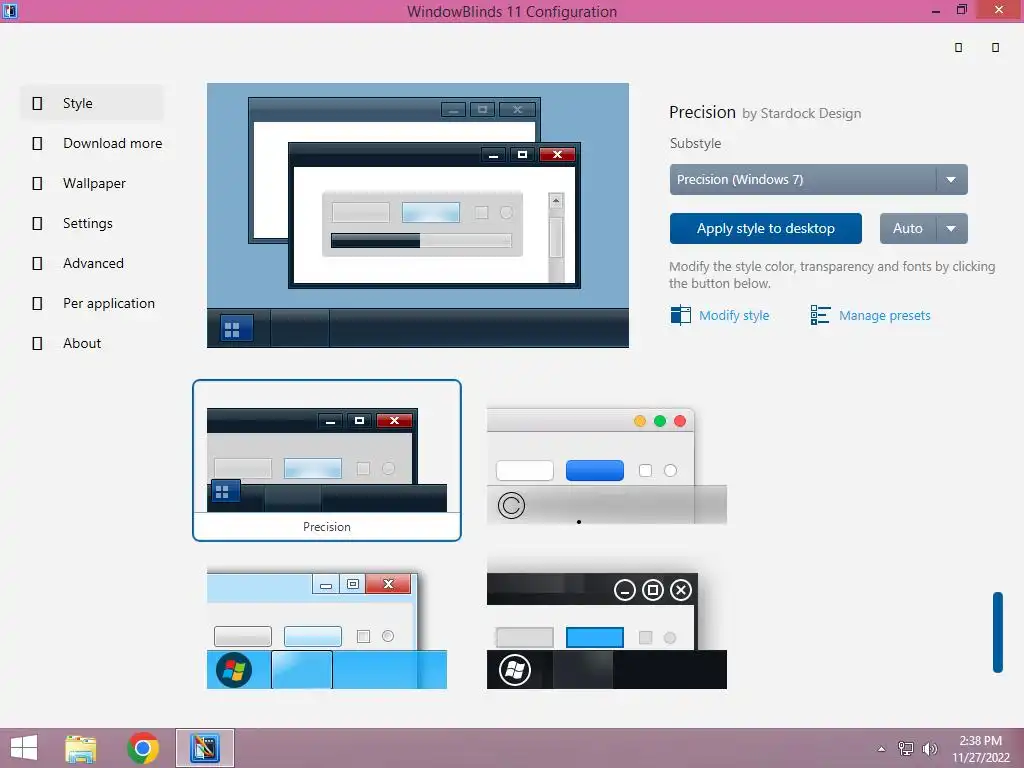The image size is (1024, 768).
Task: Click the icon beside Advanced
Action: 37,263
